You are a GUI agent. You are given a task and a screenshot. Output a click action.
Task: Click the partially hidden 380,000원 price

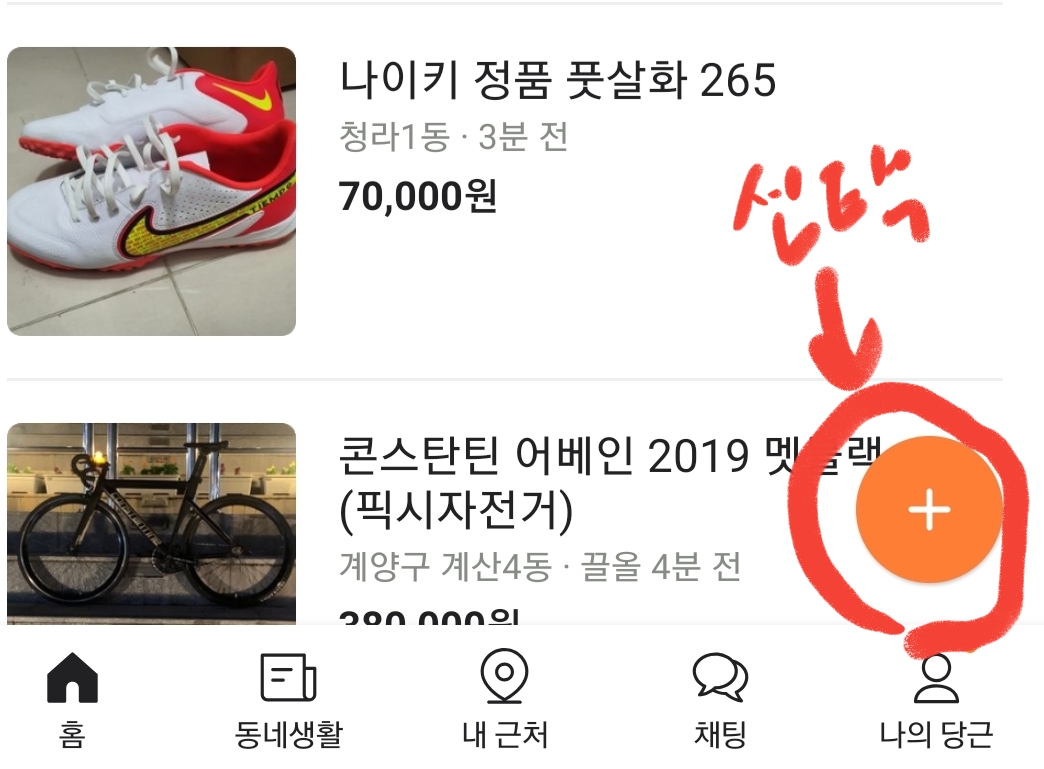point(429,617)
